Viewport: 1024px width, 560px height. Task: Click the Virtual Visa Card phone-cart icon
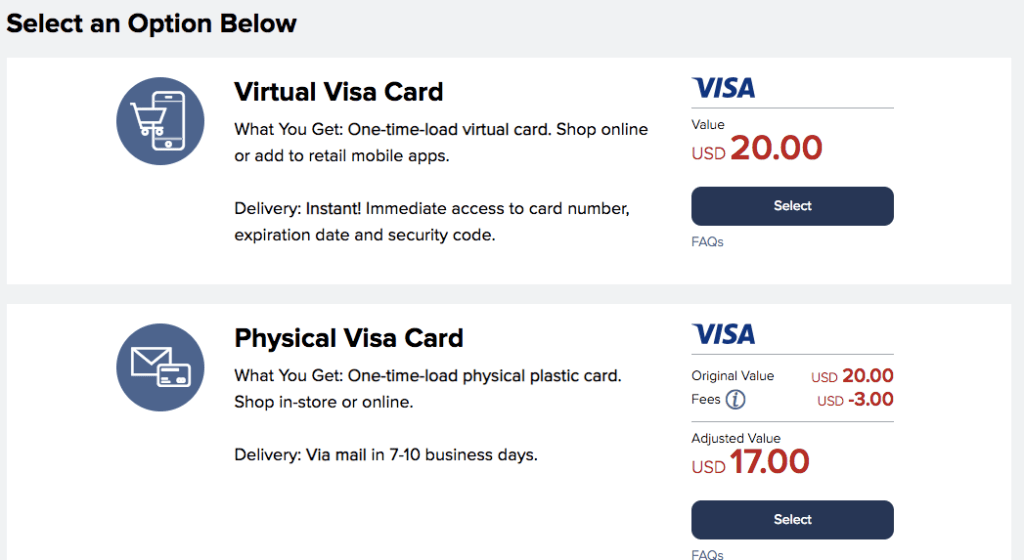[160, 121]
